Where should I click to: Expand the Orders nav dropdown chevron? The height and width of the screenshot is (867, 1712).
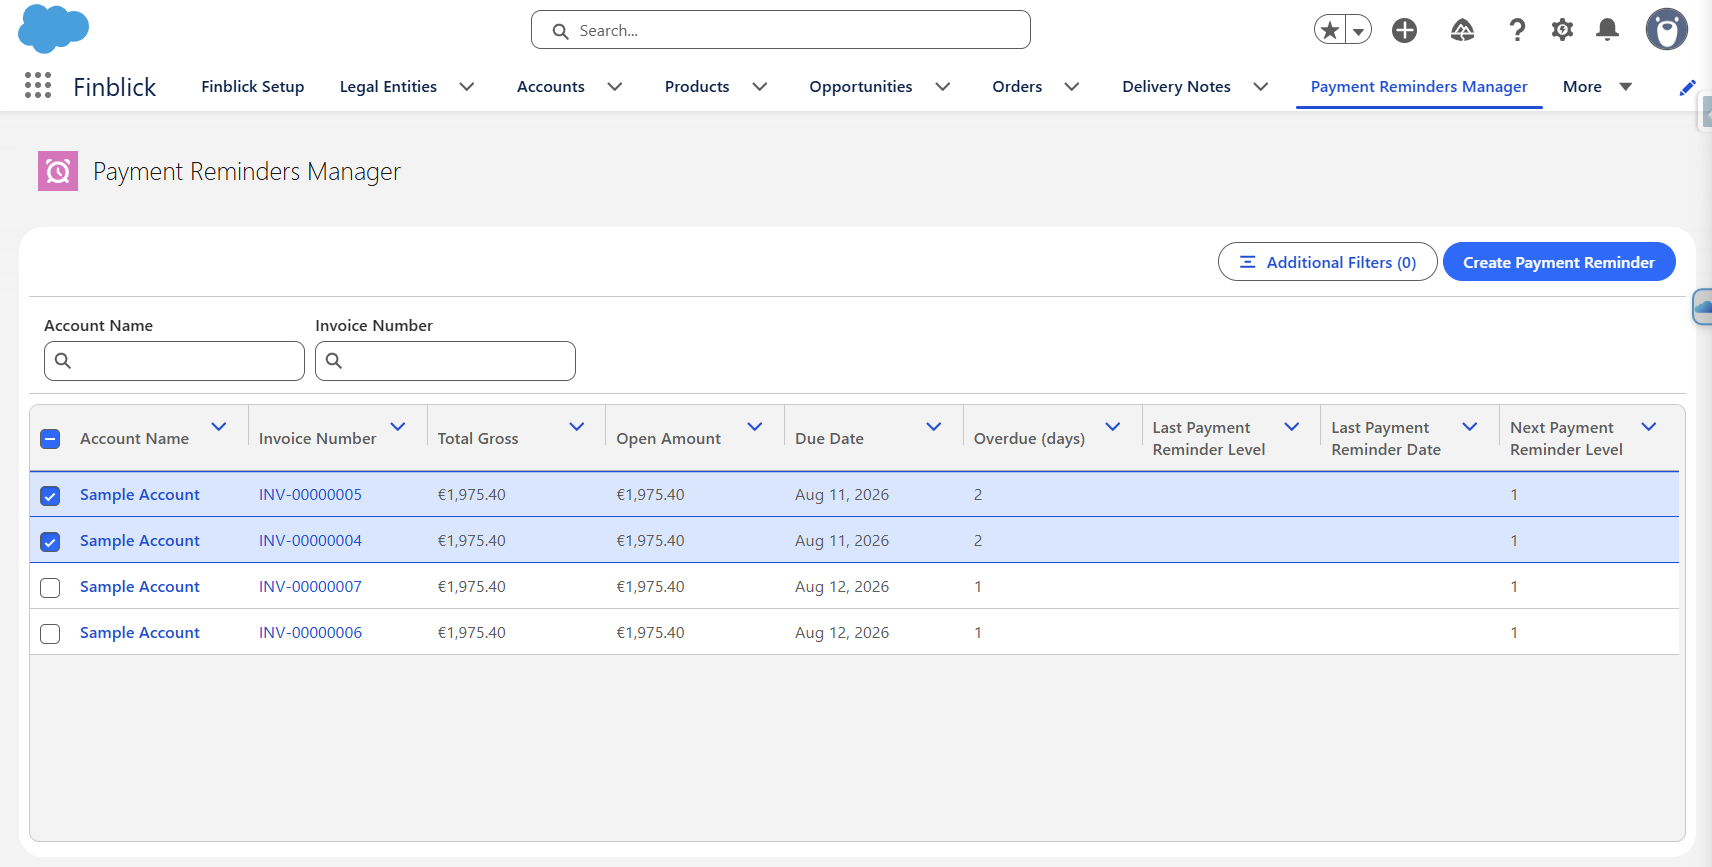point(1072,87)
